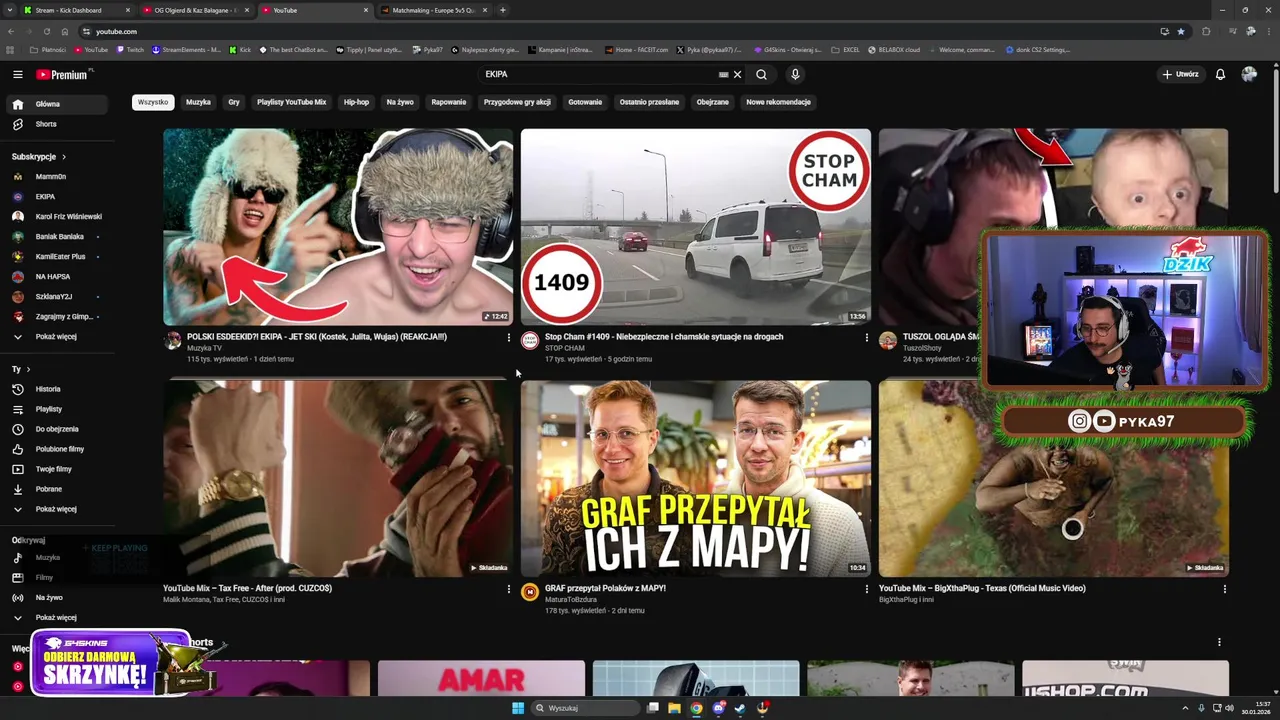Clear the search box with the X icon
The image size is (1280, 720).
pyautogui.click(x=737, y=74)
